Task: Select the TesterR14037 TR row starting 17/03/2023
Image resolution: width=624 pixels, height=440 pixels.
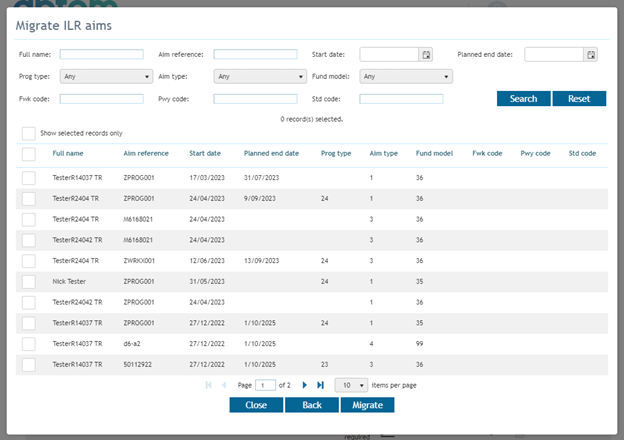Action: pyautogui.click(x=29, y=178)
